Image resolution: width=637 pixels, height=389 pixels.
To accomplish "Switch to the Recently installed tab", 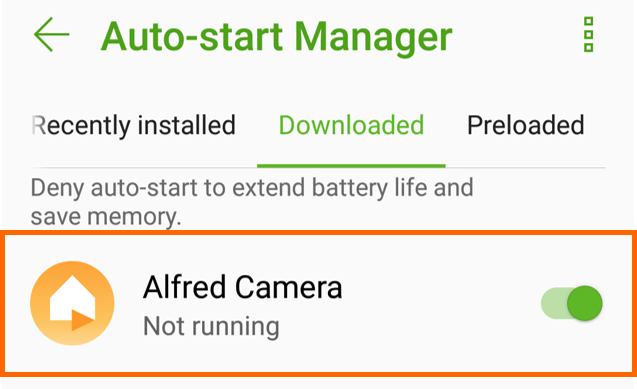I will 134,125.
